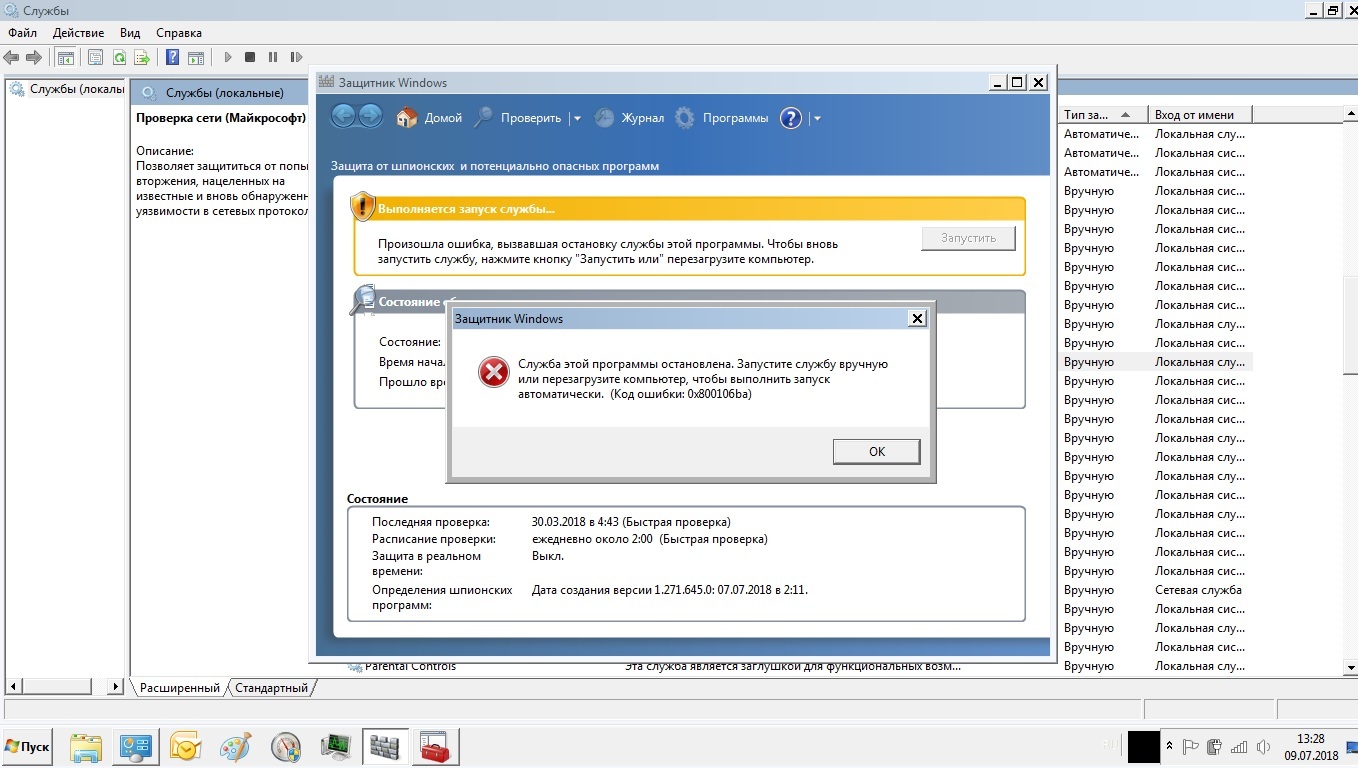This screenshot has width=1358, height=783.
Task: Select Службы (локальные) node in left tree
Action: tap(68, 89)
